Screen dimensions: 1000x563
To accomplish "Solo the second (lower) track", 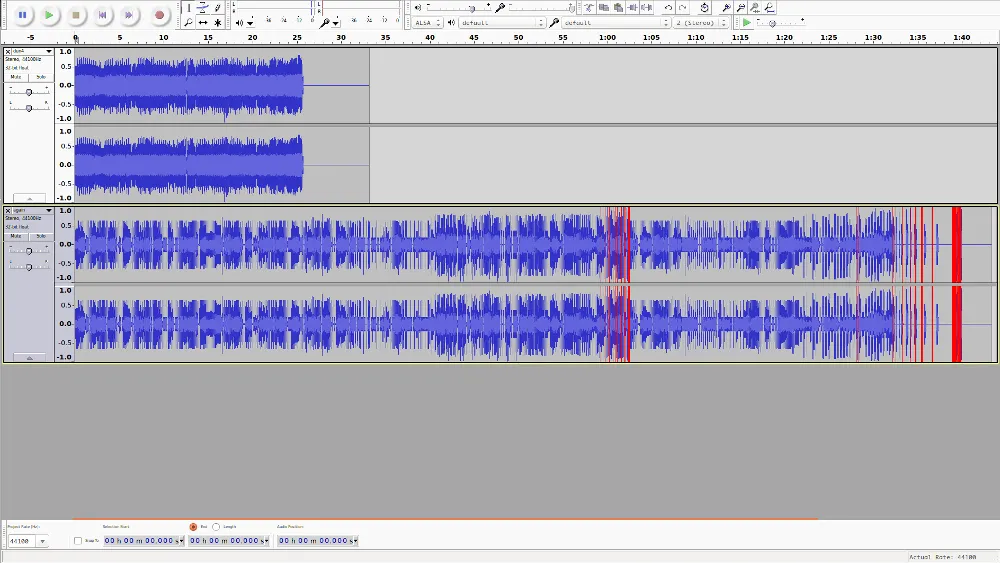I will point(41,236).
